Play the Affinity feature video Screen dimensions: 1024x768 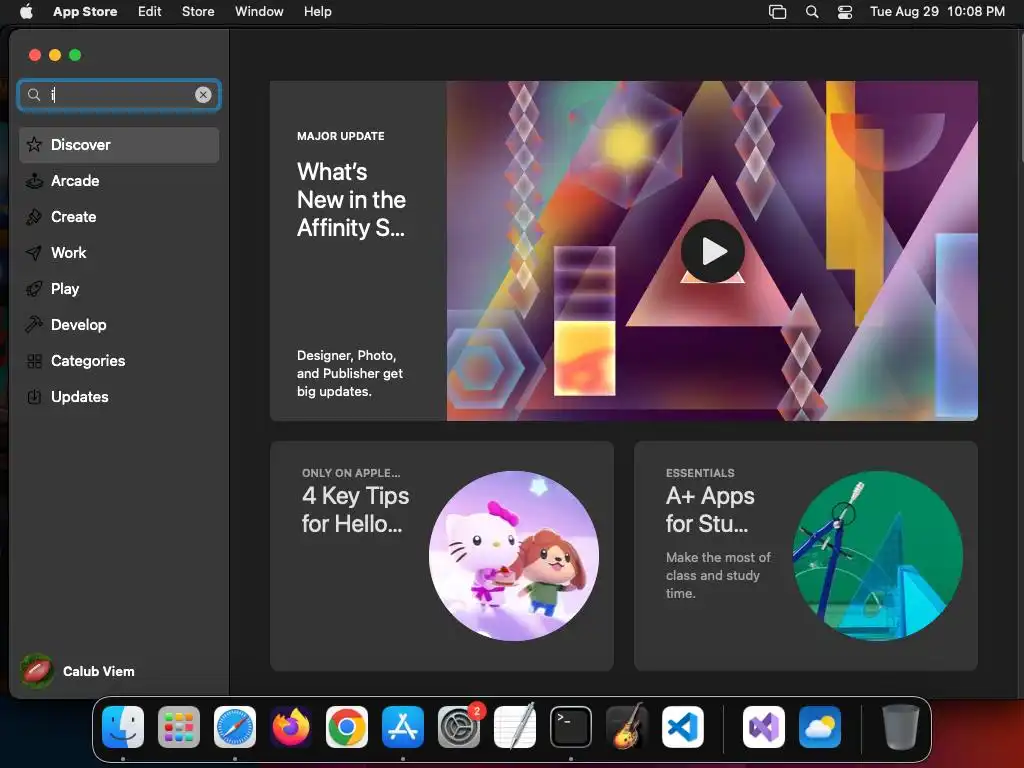pos(712,251)
